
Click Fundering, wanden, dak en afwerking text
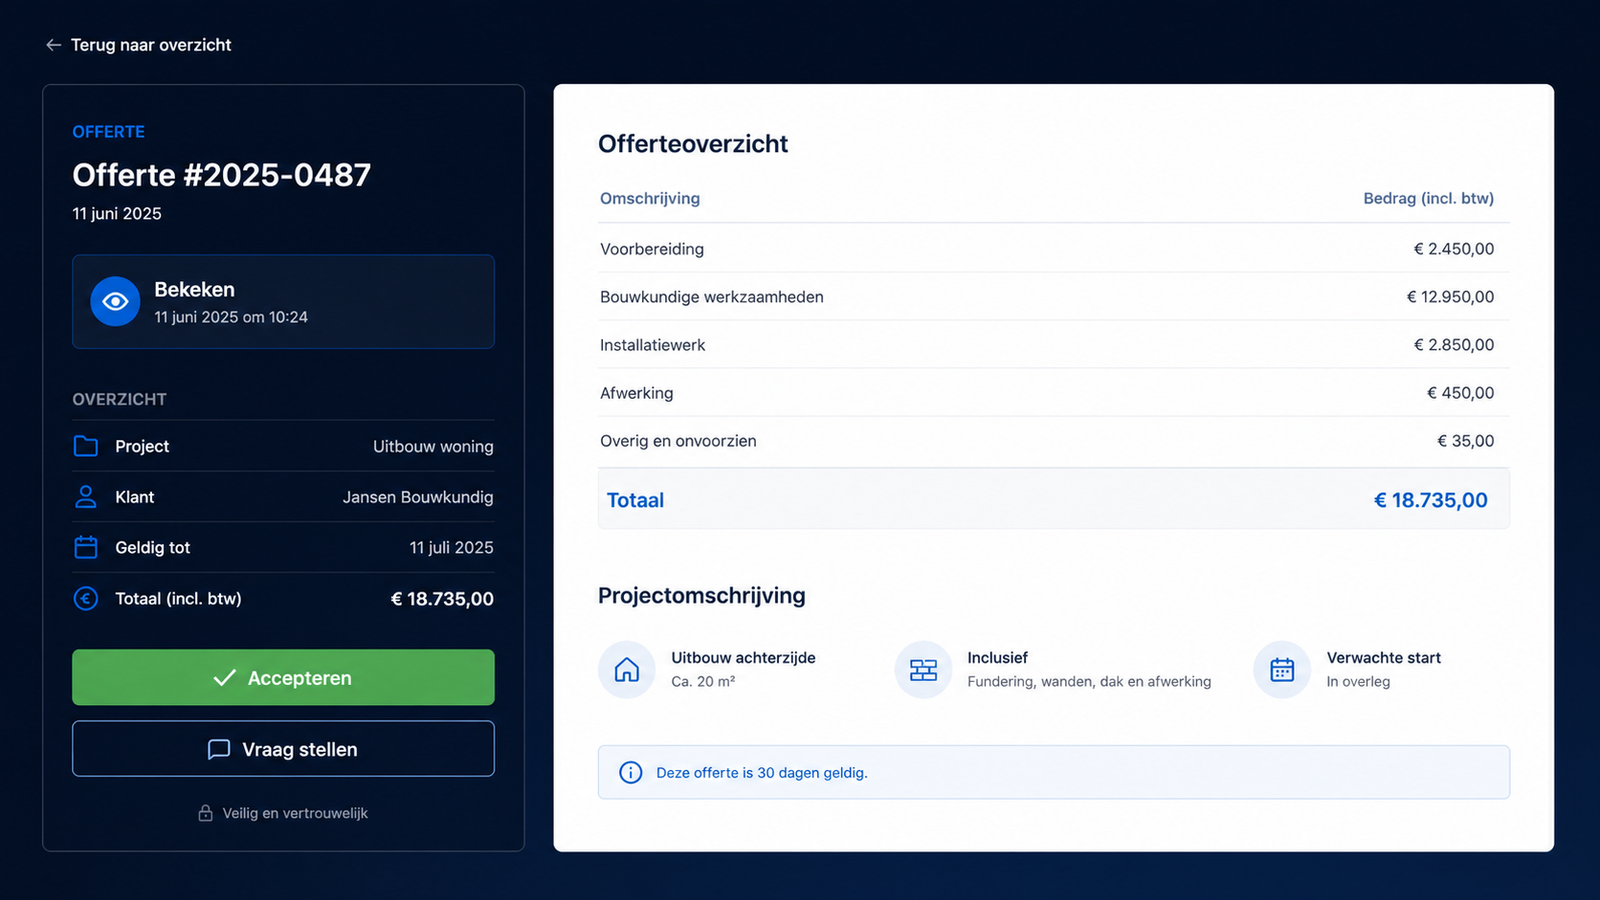pos(1089,681)
